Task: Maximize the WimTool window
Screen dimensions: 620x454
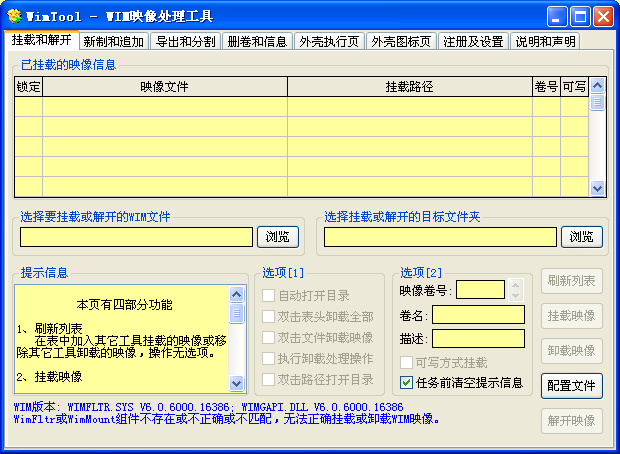Action: click(x=580, y=17)
